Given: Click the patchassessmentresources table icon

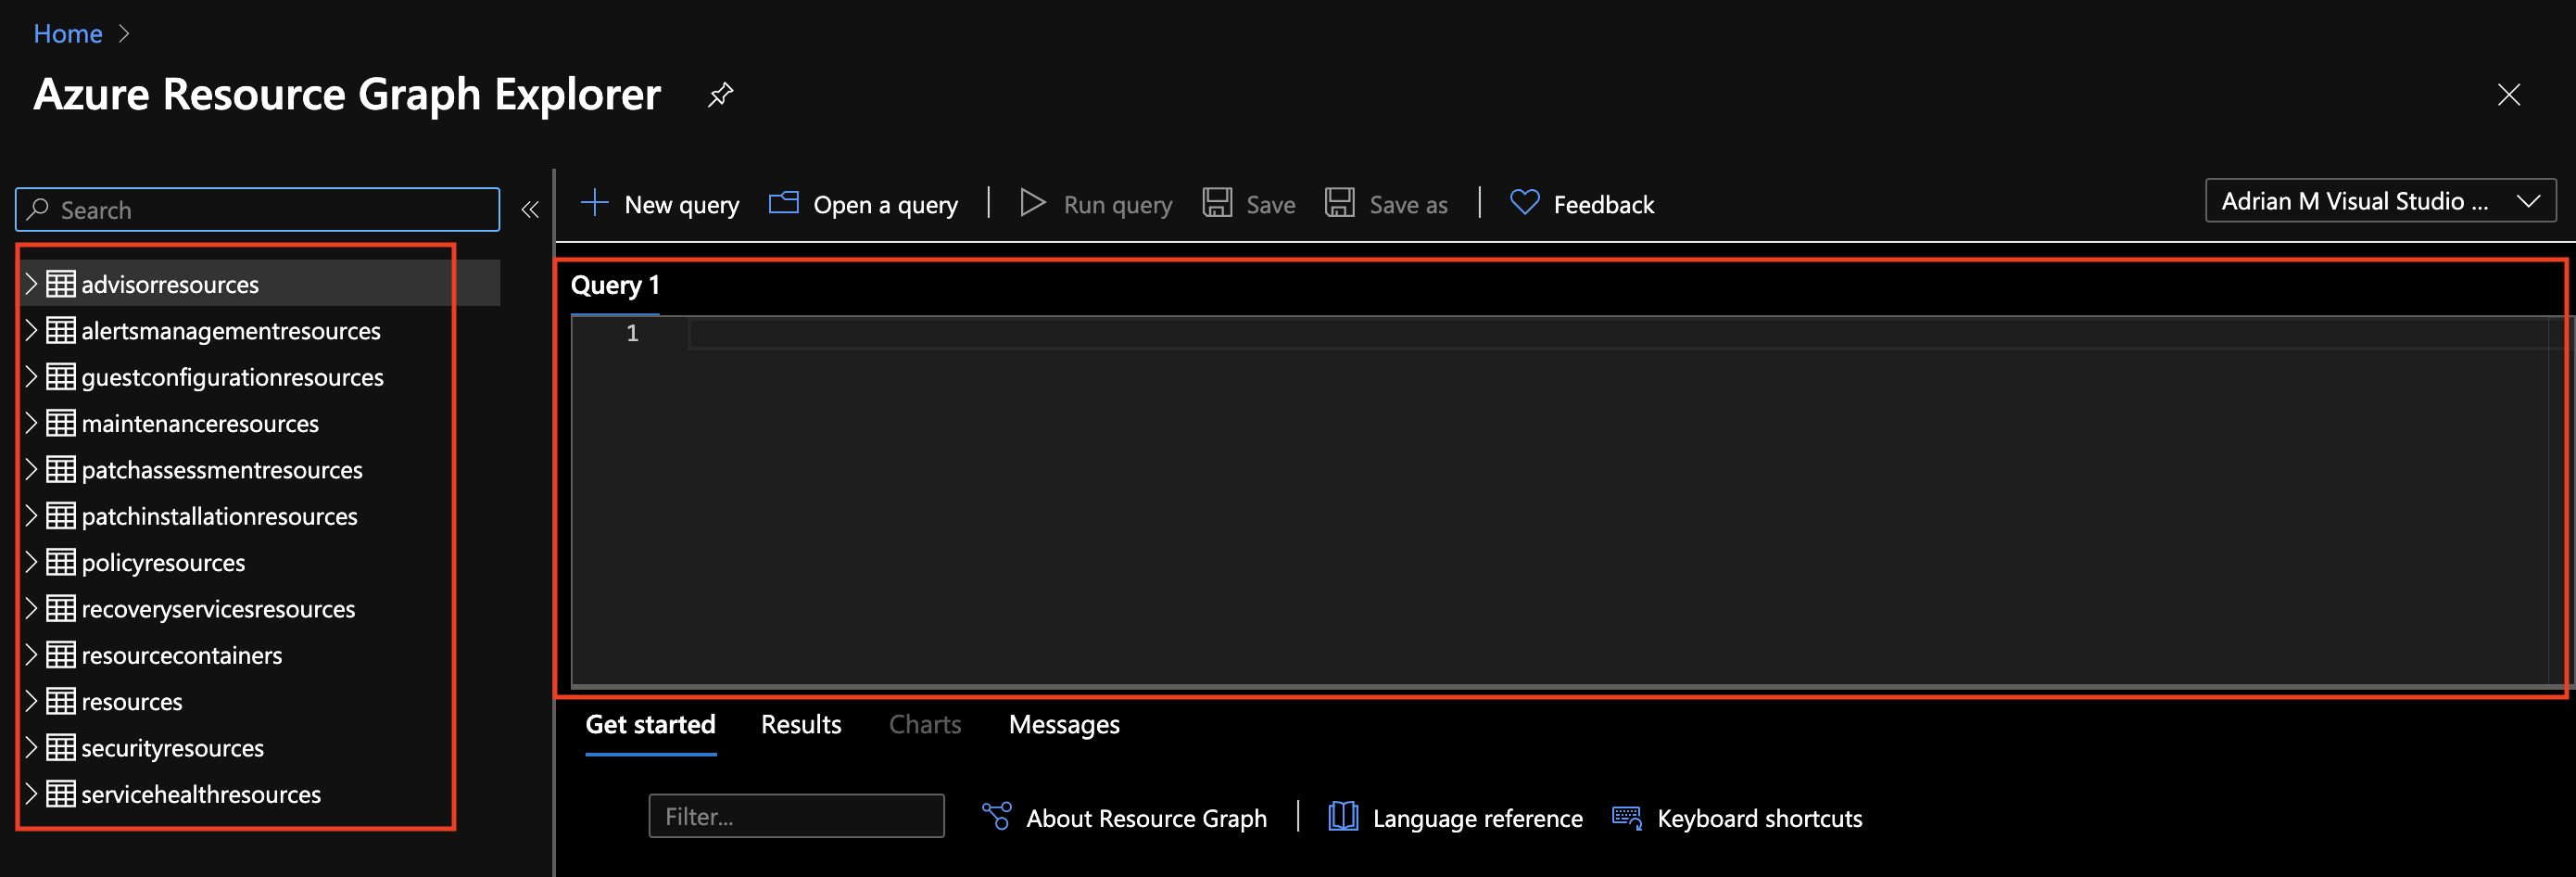Looking at the screenshot, I should (61, 469).
